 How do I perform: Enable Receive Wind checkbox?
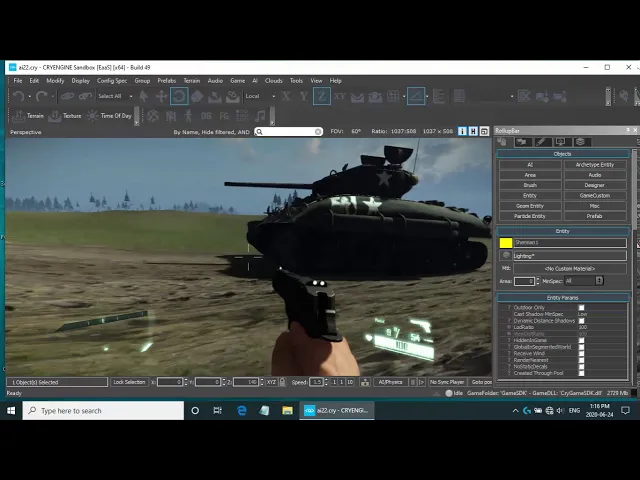[x=581, y=353]
